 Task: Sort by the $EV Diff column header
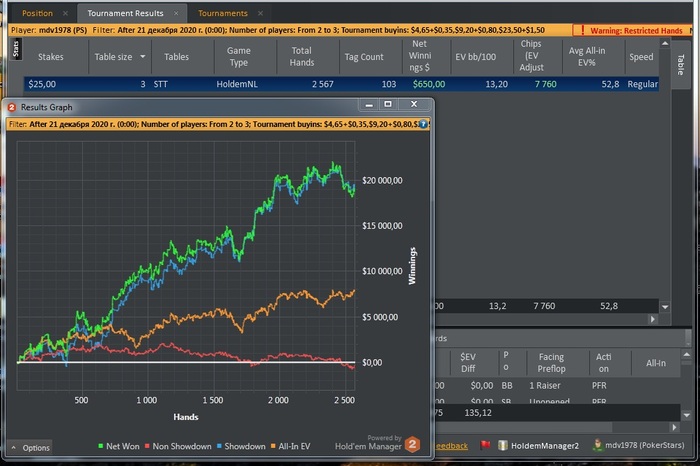click(x=468, y=362)
